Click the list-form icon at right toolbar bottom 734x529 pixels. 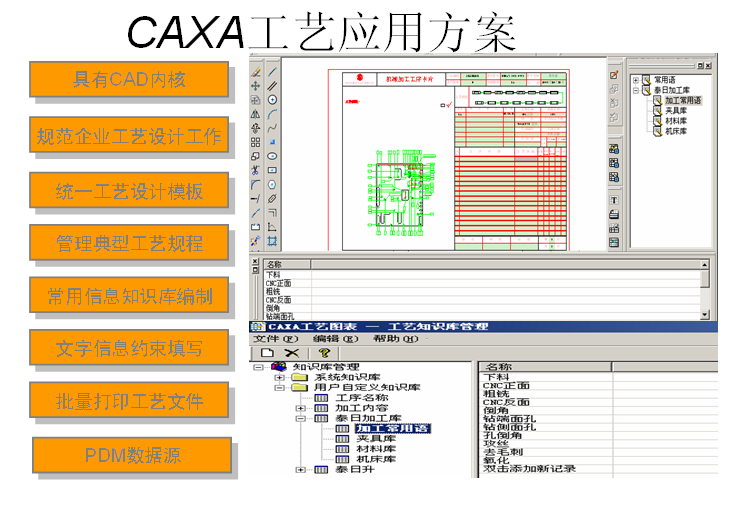tap(614, 242)
